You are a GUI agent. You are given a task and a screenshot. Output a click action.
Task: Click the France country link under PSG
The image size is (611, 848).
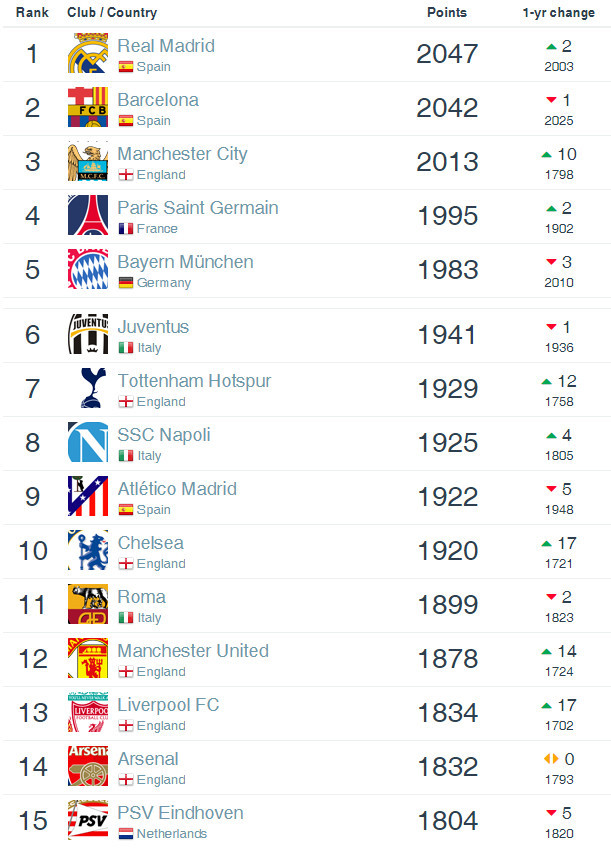pos(157,229)
